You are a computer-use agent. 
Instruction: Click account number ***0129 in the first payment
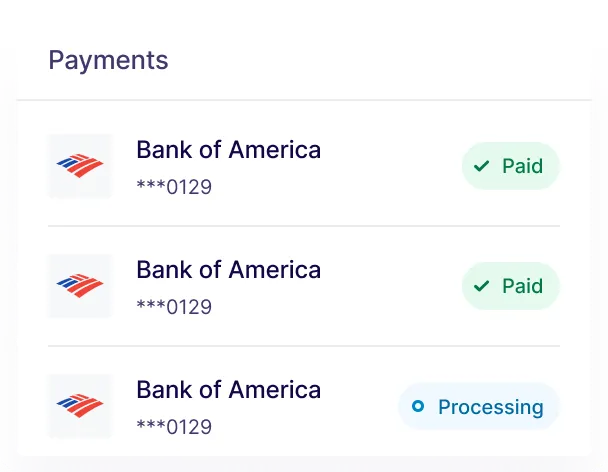coord(174,187)
